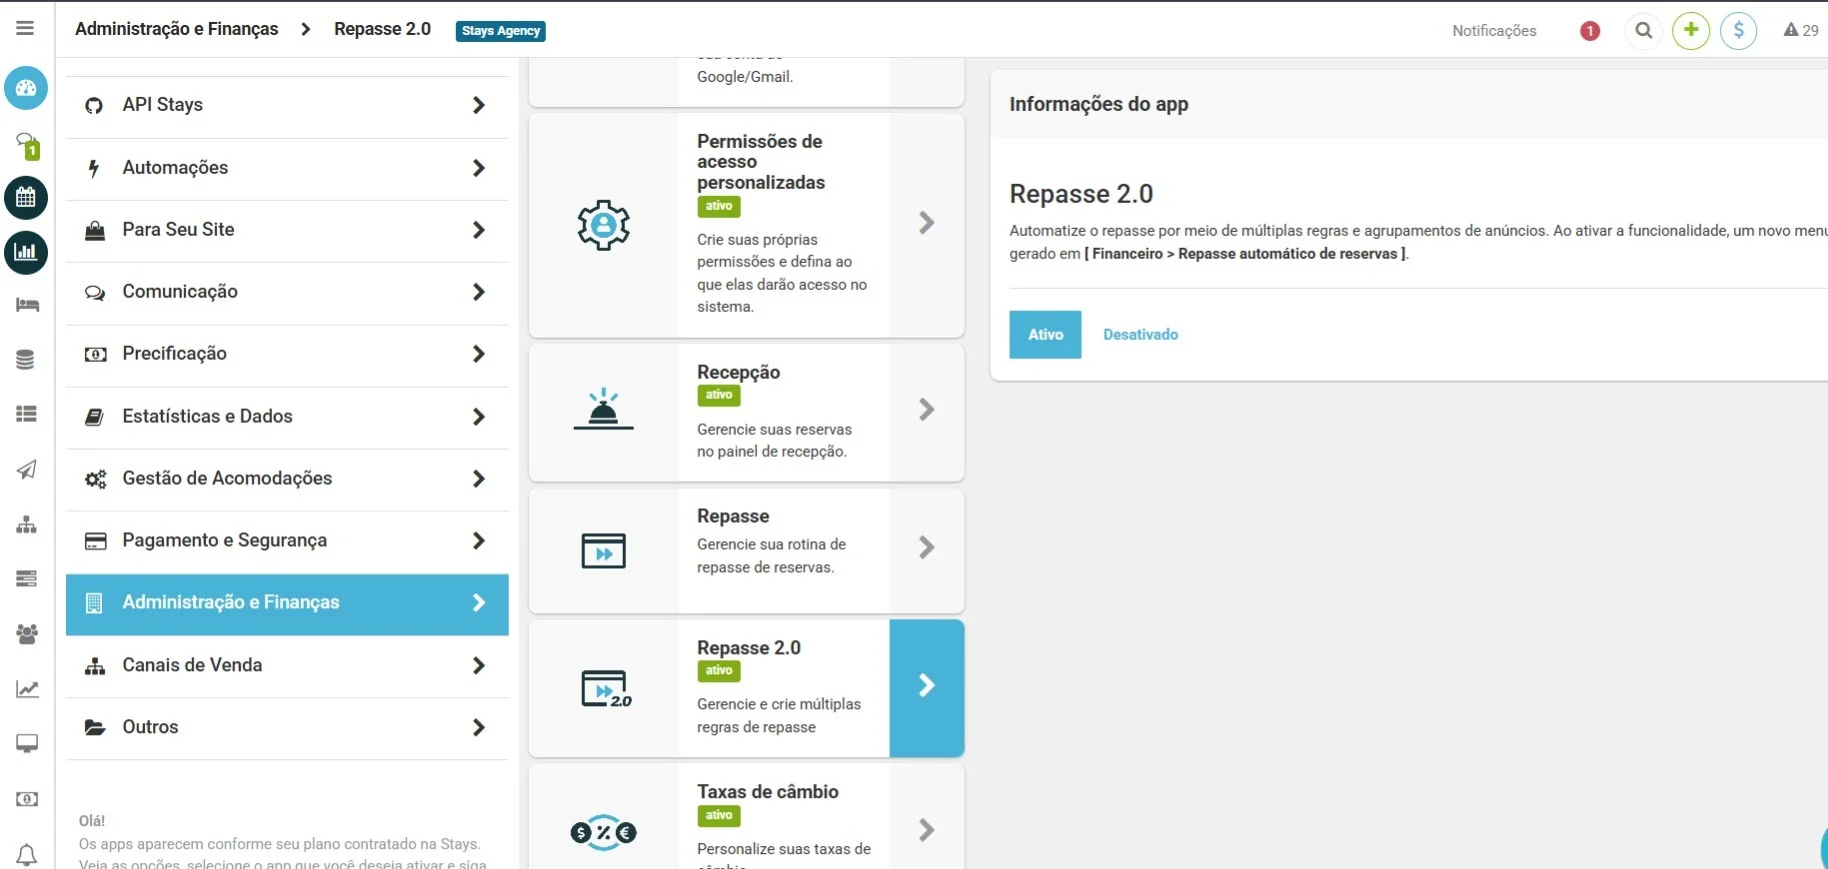Click the Stays Agency badge
Image resolution: width=1828 pixels, height=869 pixels.
[501, 31]
